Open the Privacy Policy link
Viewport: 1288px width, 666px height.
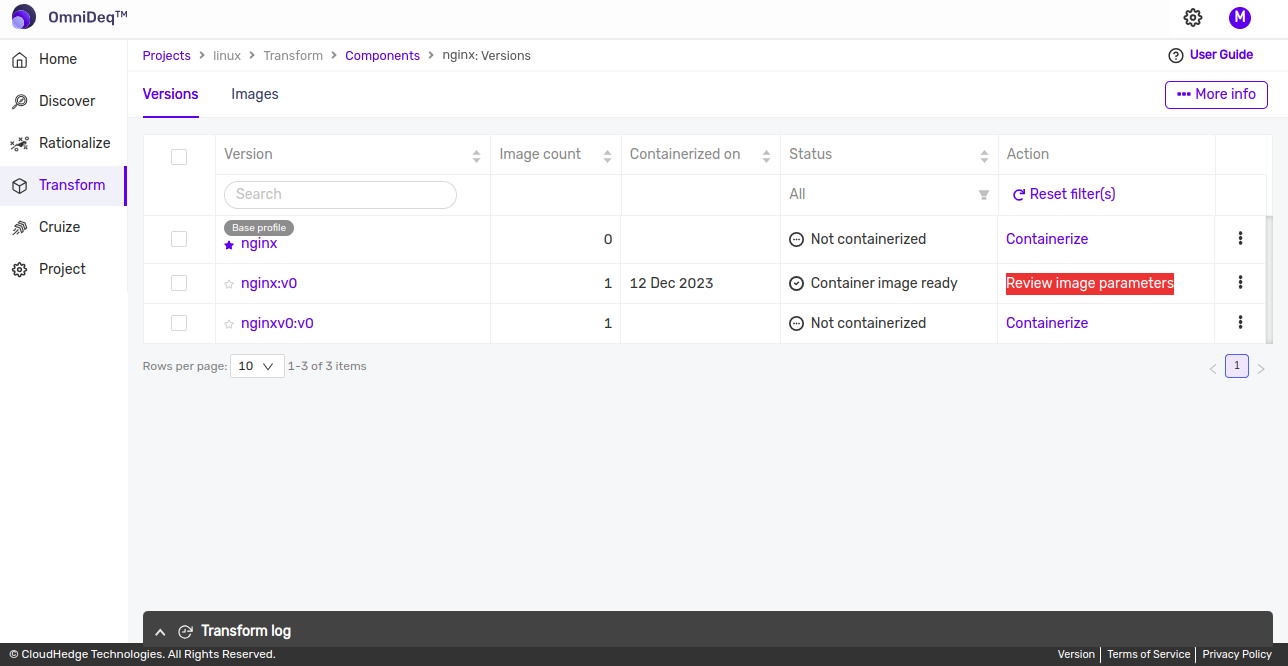(x=1237, y=654)
